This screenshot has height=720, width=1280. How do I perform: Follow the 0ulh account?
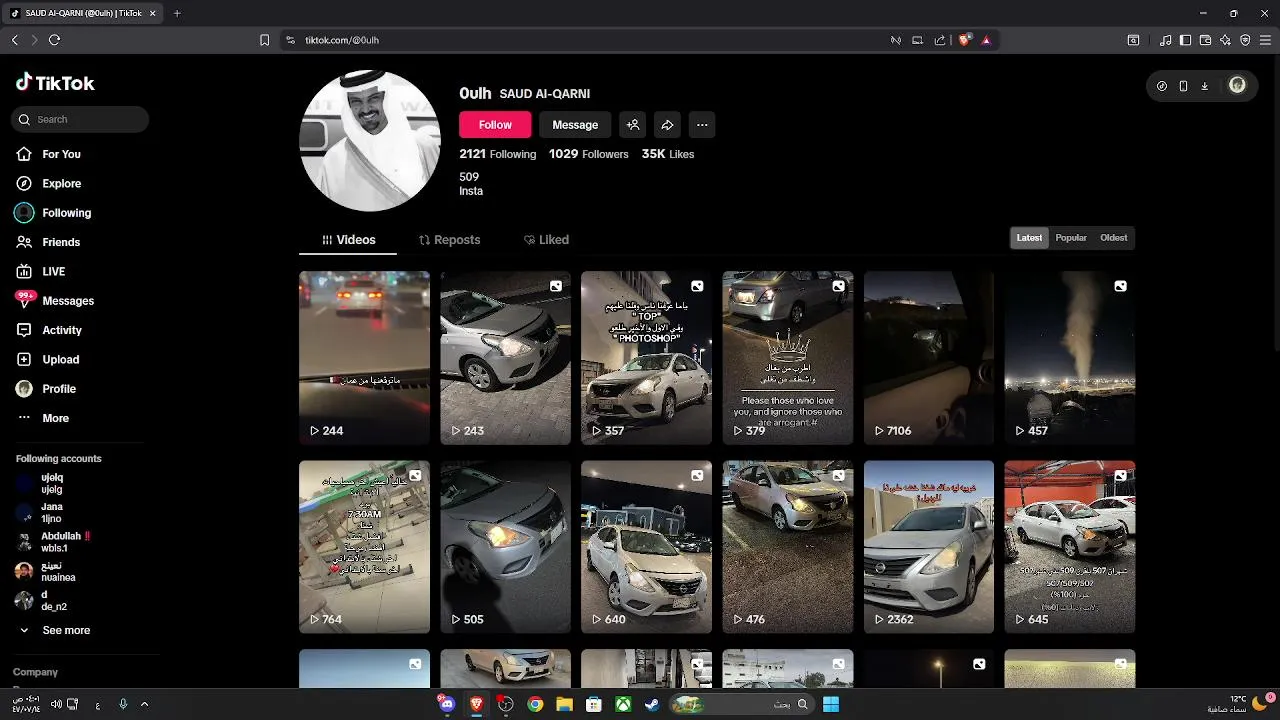tap(495, 125)
